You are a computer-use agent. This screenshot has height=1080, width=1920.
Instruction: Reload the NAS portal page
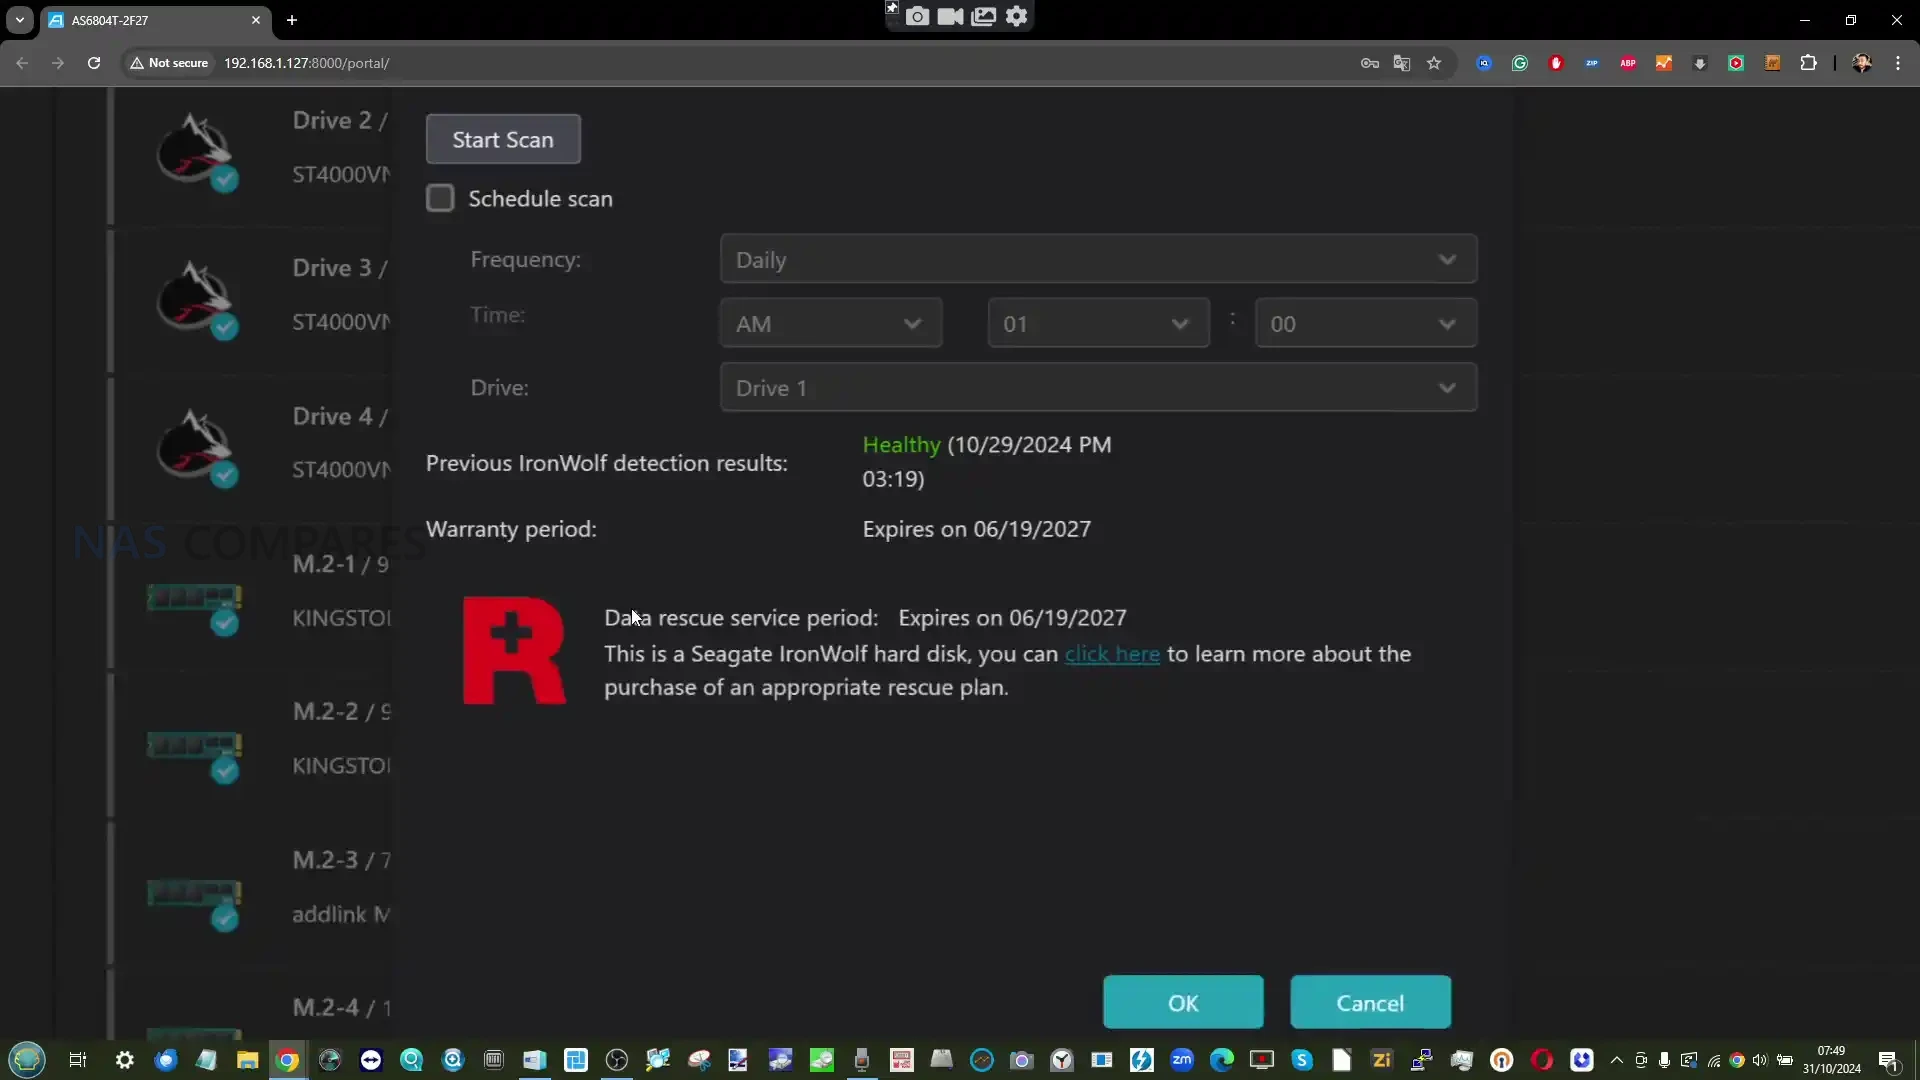point(94,63)
